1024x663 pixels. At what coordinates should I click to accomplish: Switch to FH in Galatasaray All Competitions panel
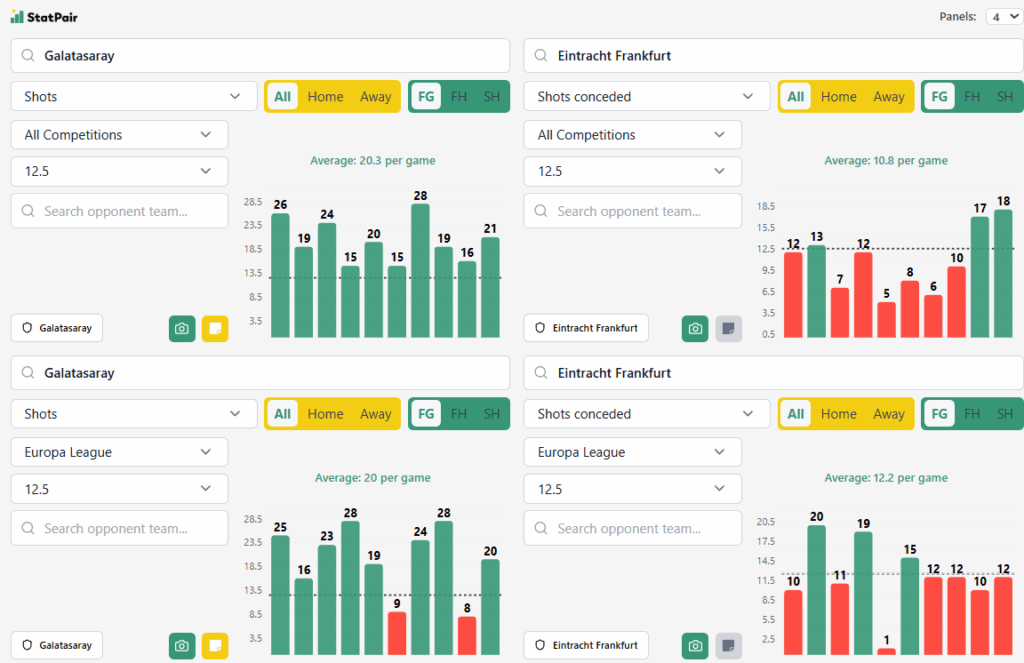point(458,97)
